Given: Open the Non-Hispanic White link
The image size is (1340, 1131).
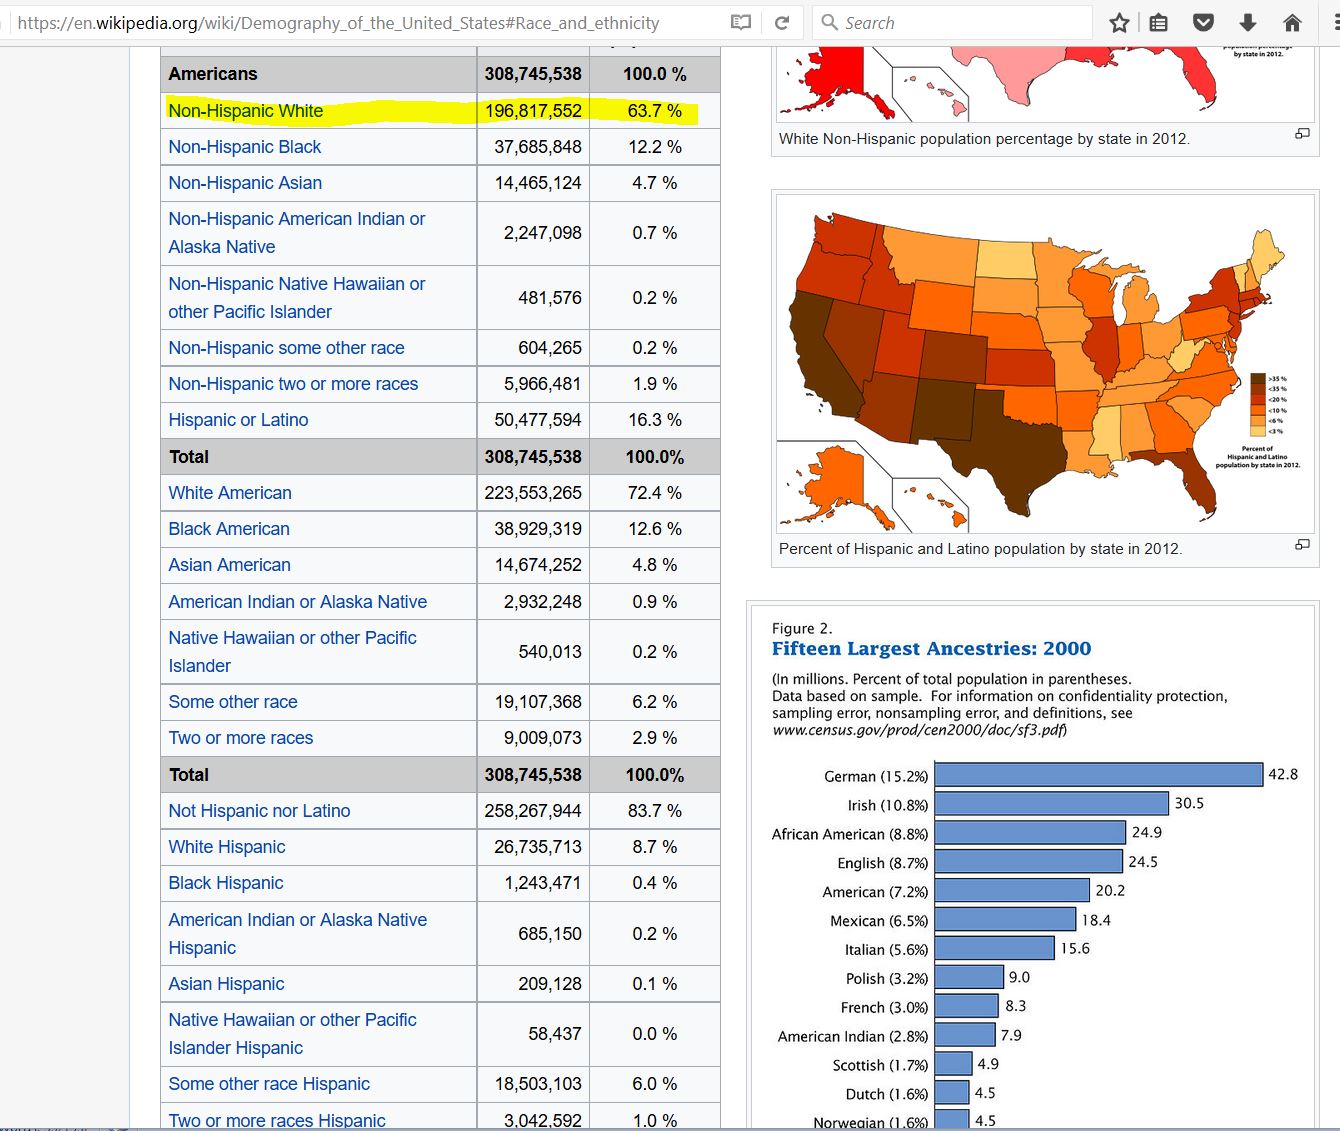Looking at the screenshot, I should 245,111.
